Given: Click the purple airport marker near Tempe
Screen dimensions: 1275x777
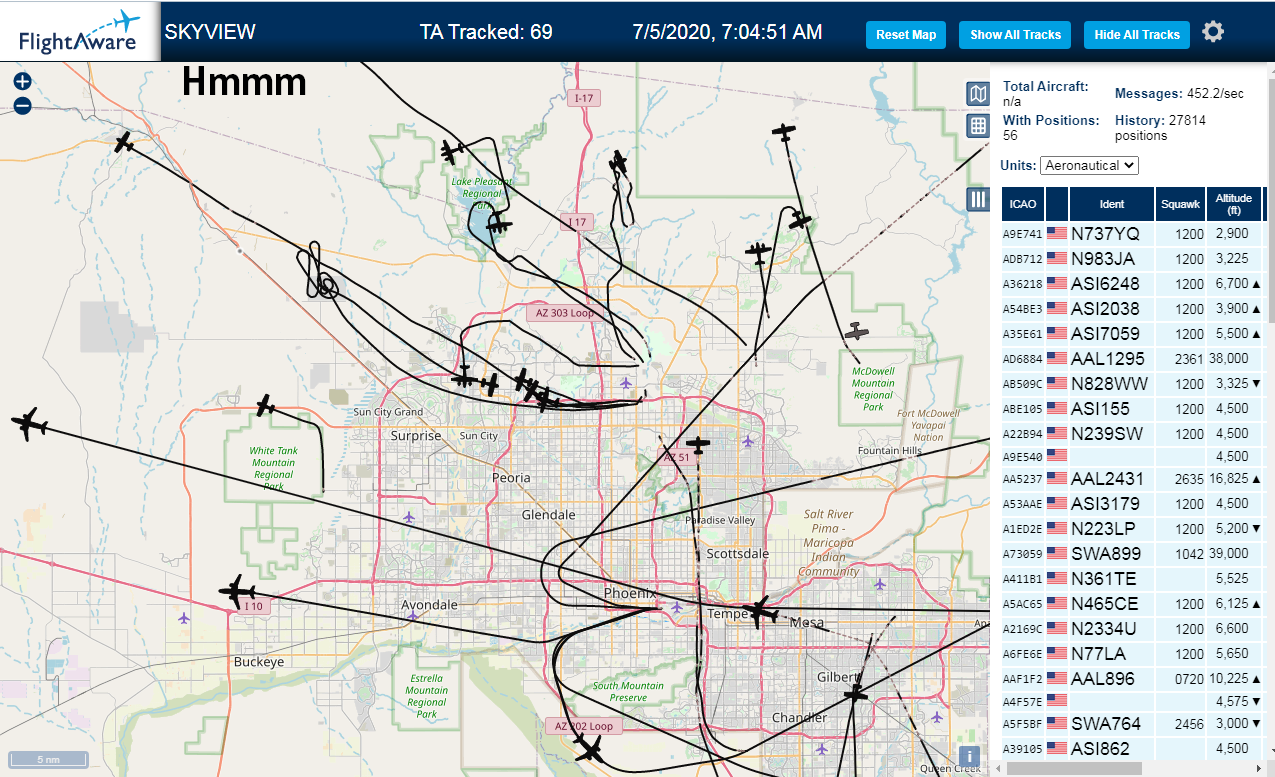Looking at the screenshot, I should [678, 606].
